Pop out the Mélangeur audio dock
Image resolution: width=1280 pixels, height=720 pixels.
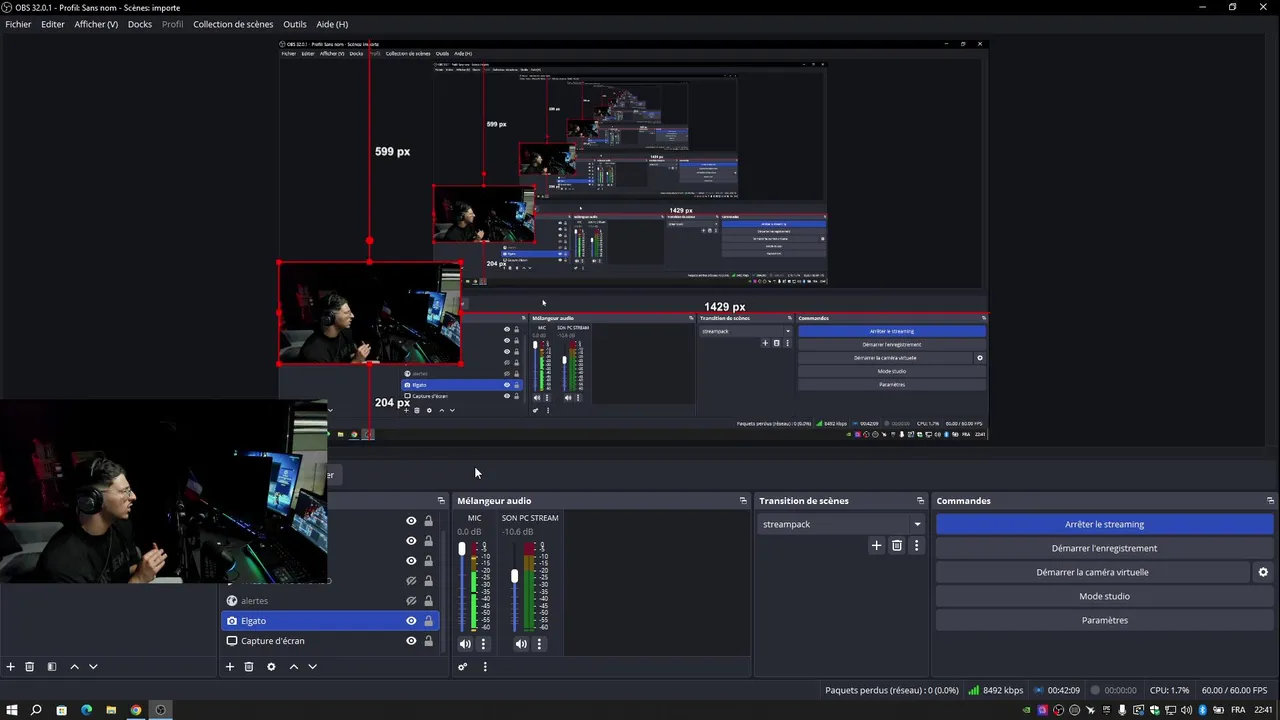(743, 501)
